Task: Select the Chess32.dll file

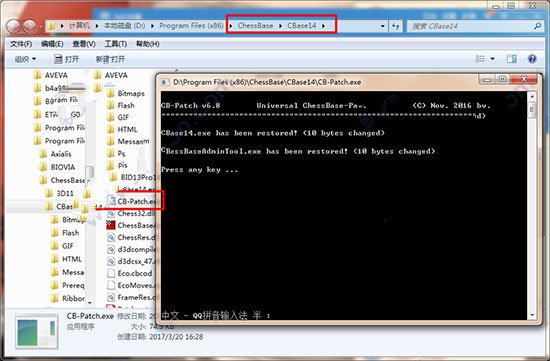Action: 131,213
